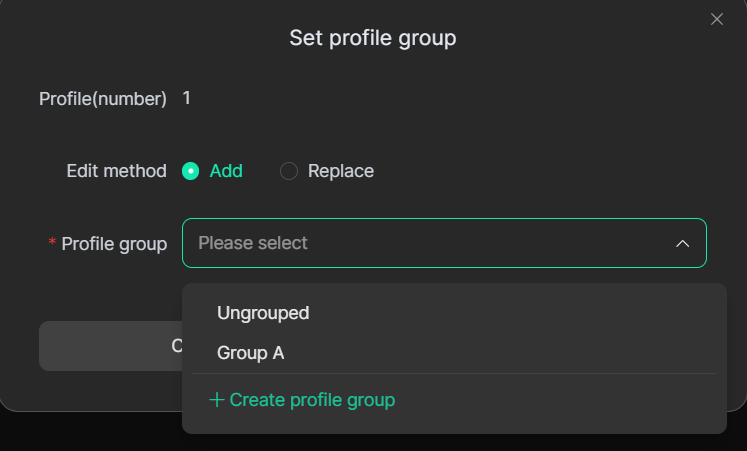Click the Create profile group link

[x=312, y=400]
